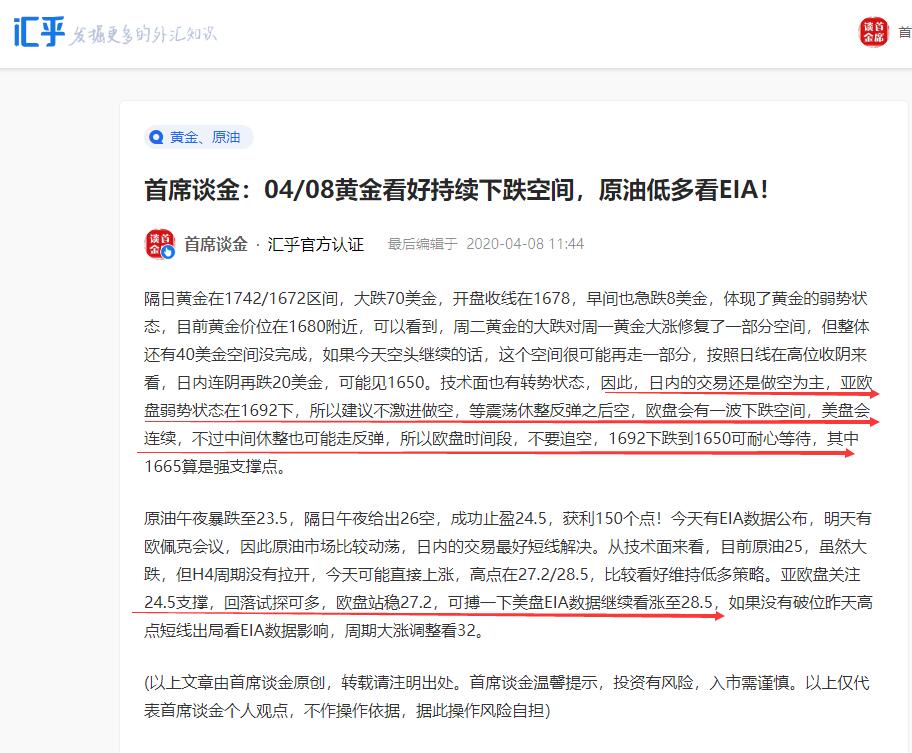The height and width of the screenshot is (753, 912).
Task: Open the author's red avatar below the title
Action: pos(159,244)
